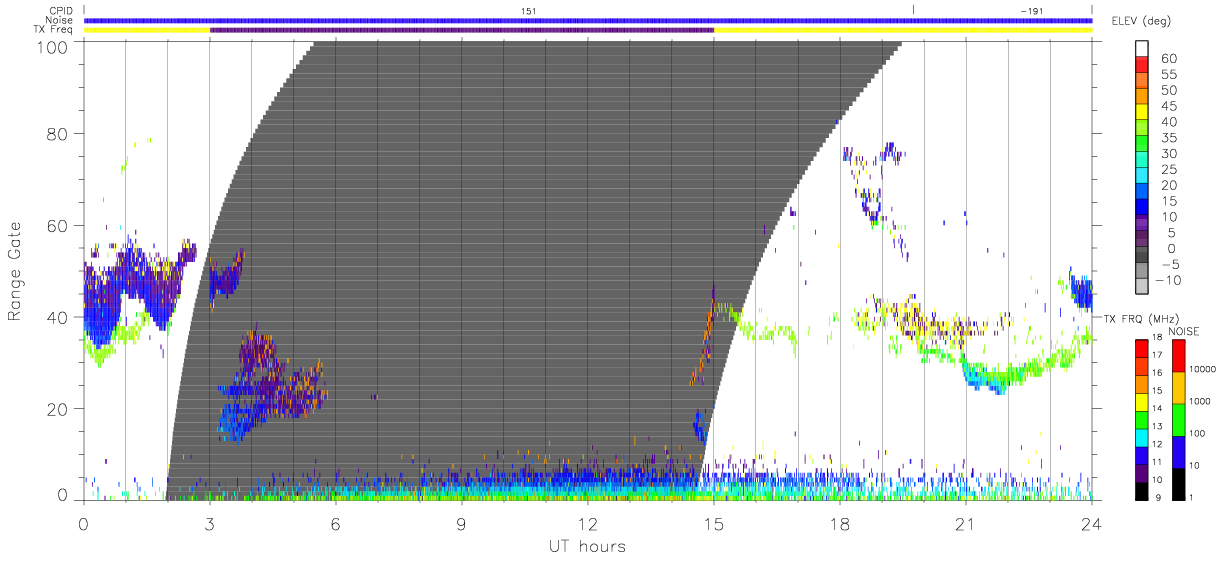The width and height of the screenshot is (1228, 567).
Task: Click the 'UT hours' axis title
Action: click(x=586, y=546)
